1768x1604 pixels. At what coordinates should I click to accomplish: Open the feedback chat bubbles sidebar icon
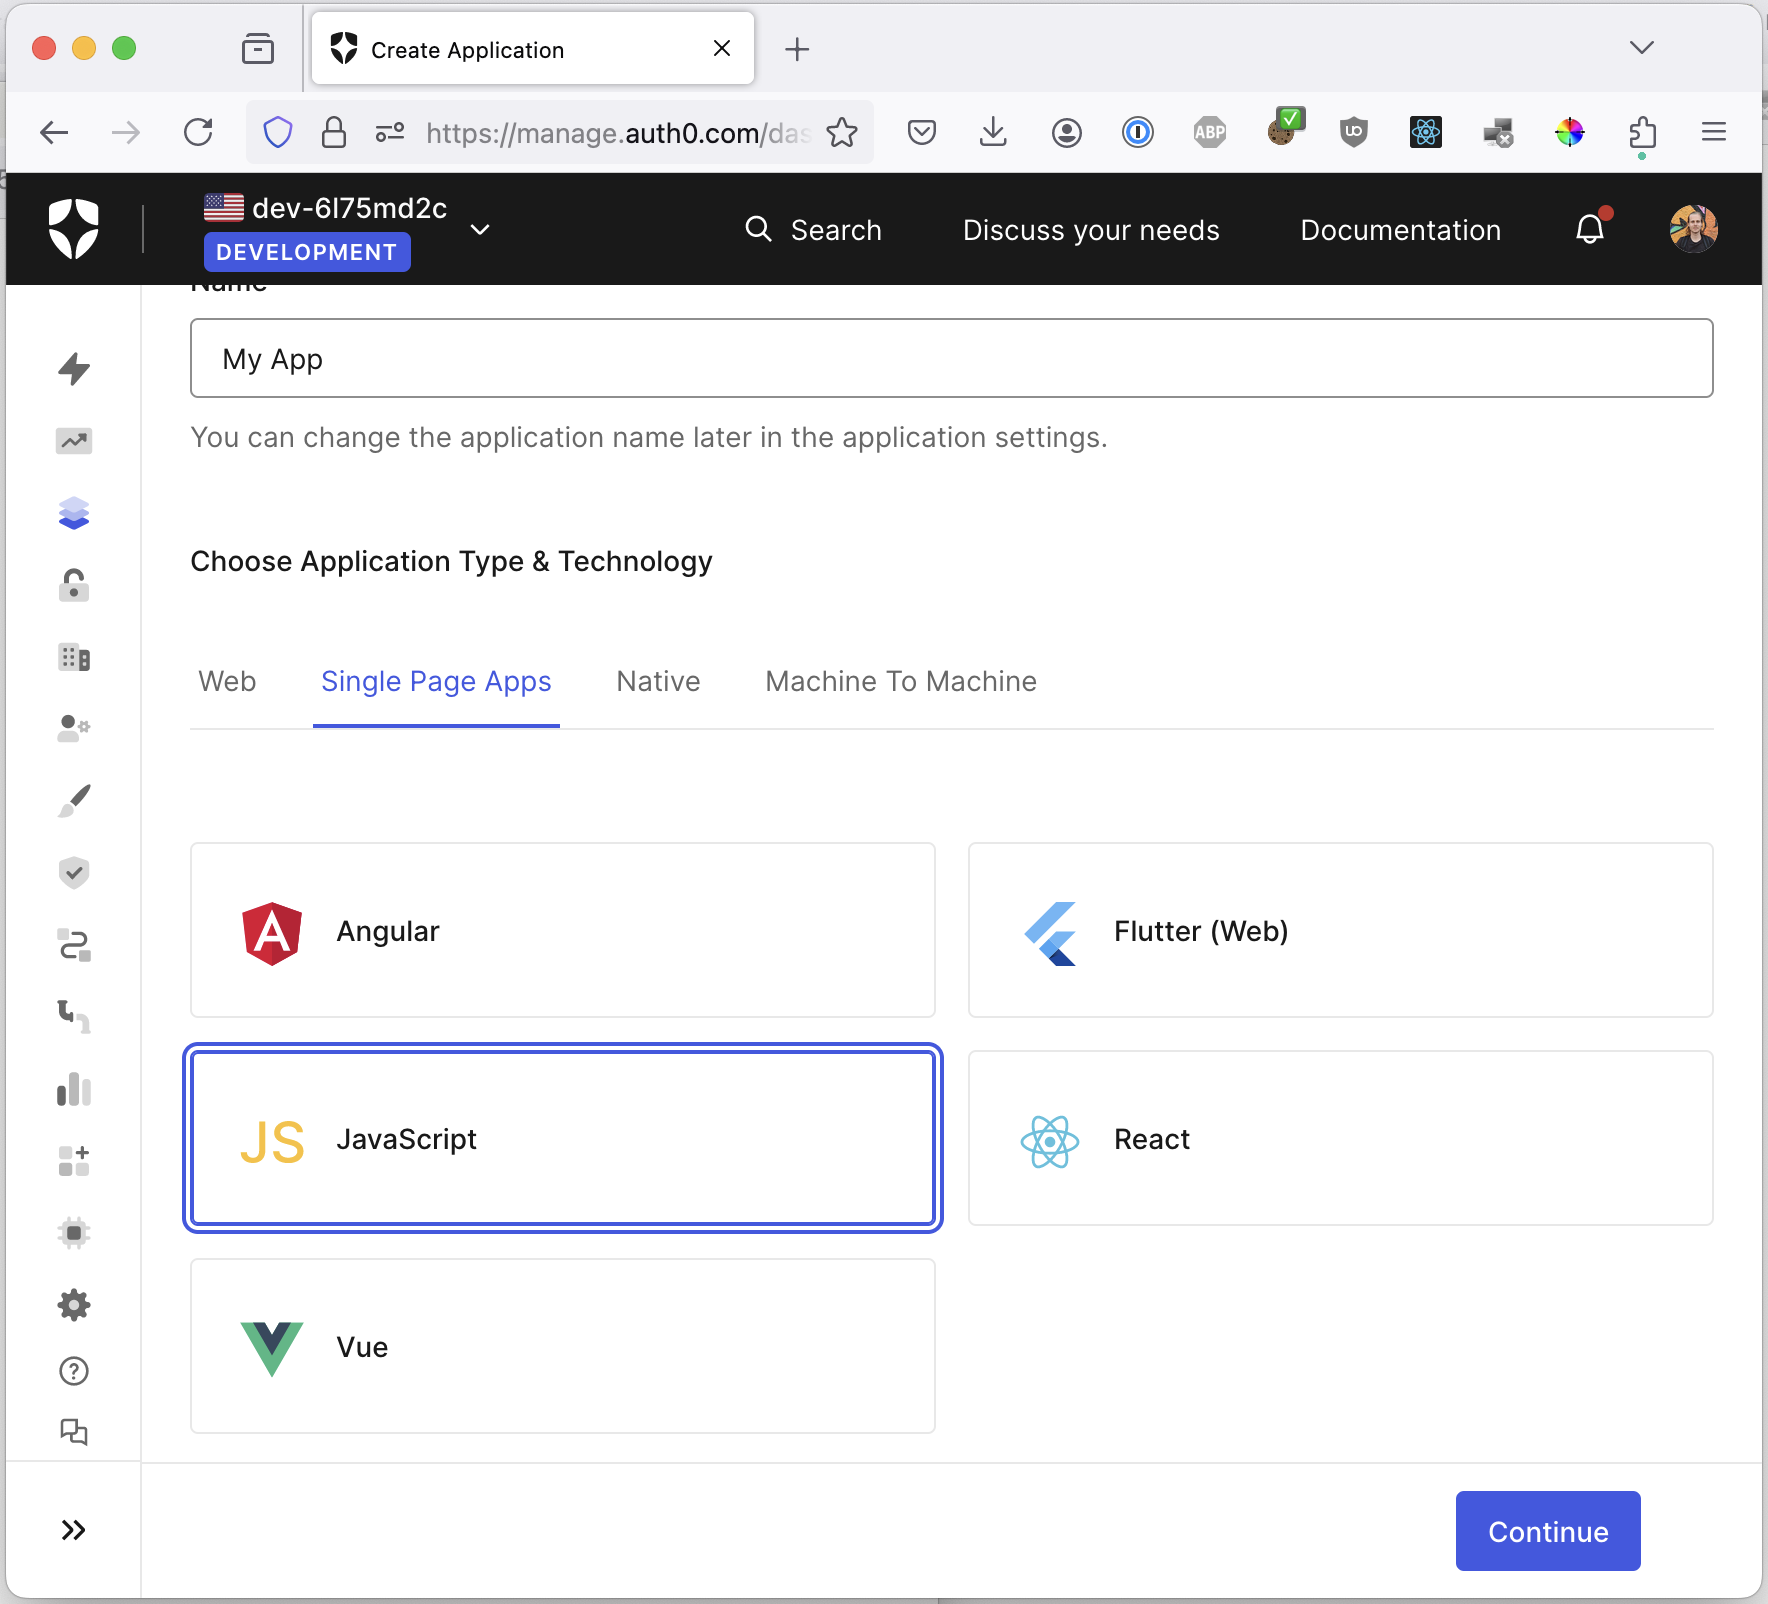coord(74,1432)
